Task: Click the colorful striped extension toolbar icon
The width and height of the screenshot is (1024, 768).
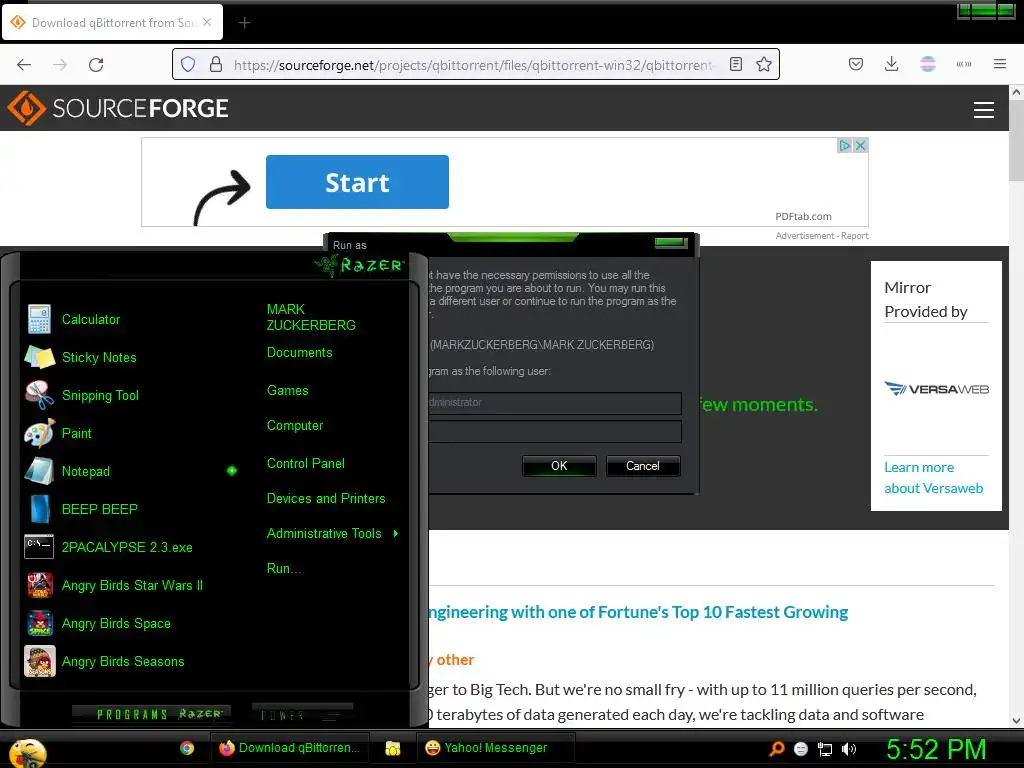Action: point(927,64)
